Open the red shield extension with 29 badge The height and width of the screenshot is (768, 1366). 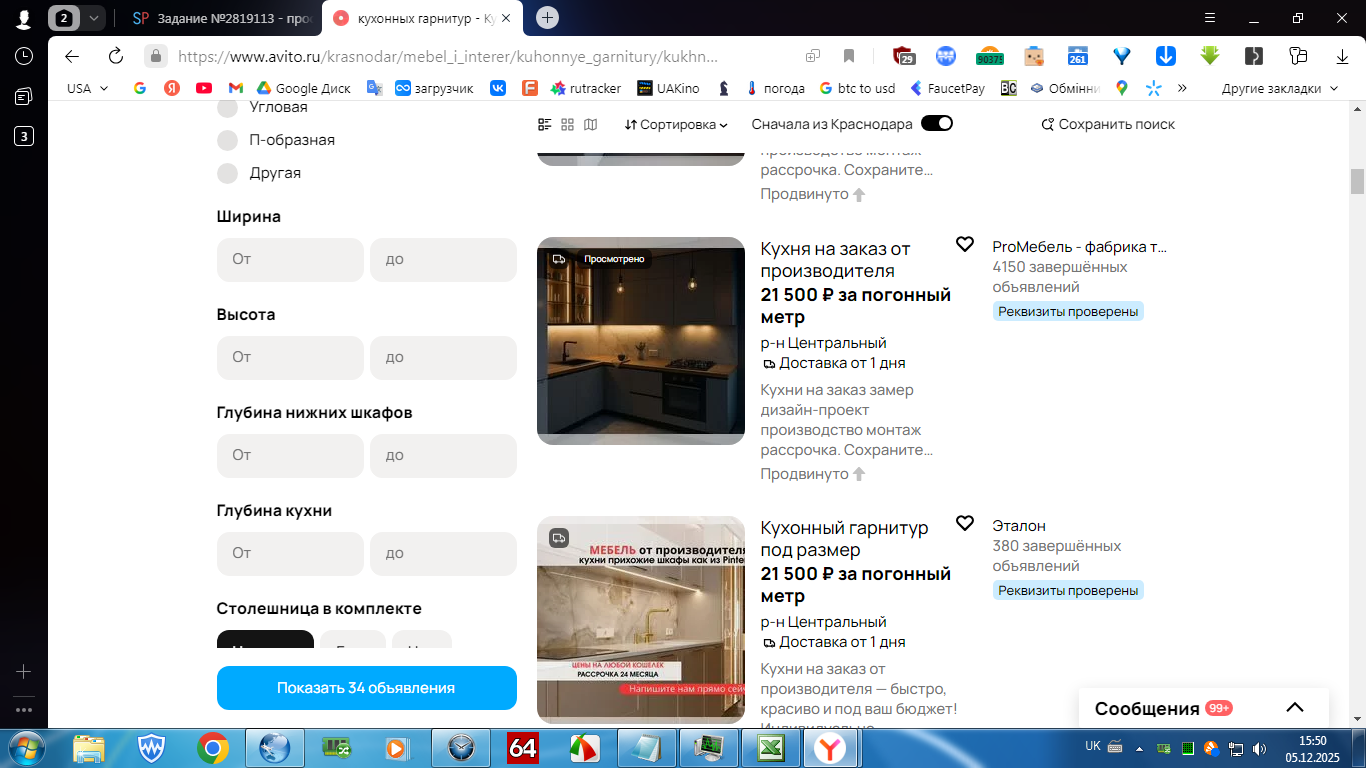[904, 56]
